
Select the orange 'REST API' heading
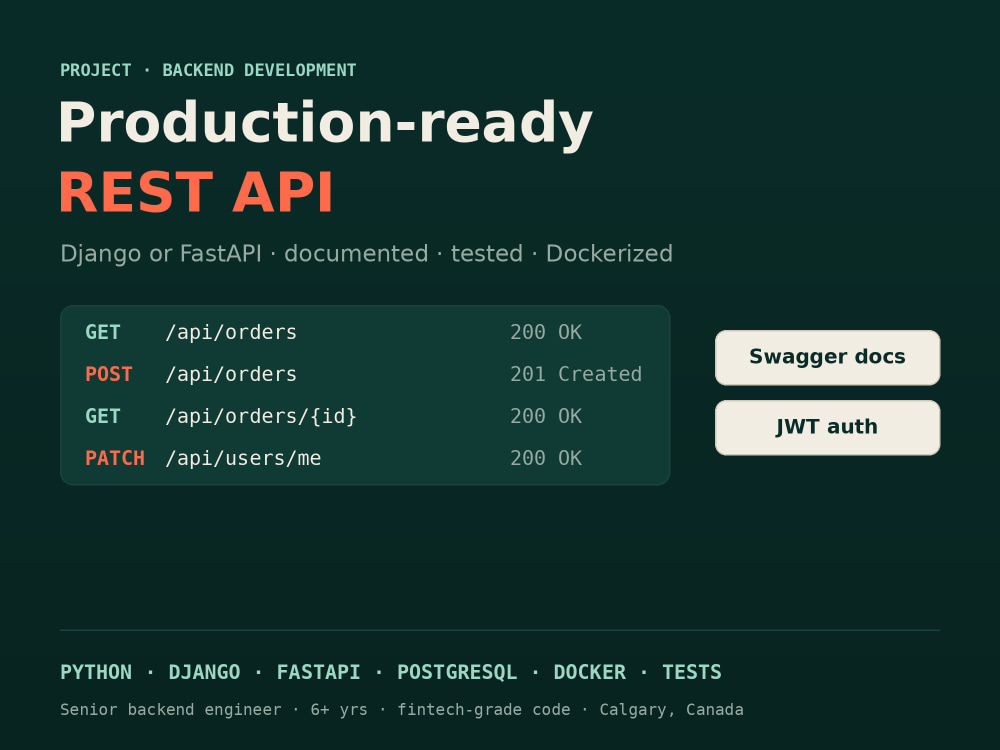coord(196,193)
